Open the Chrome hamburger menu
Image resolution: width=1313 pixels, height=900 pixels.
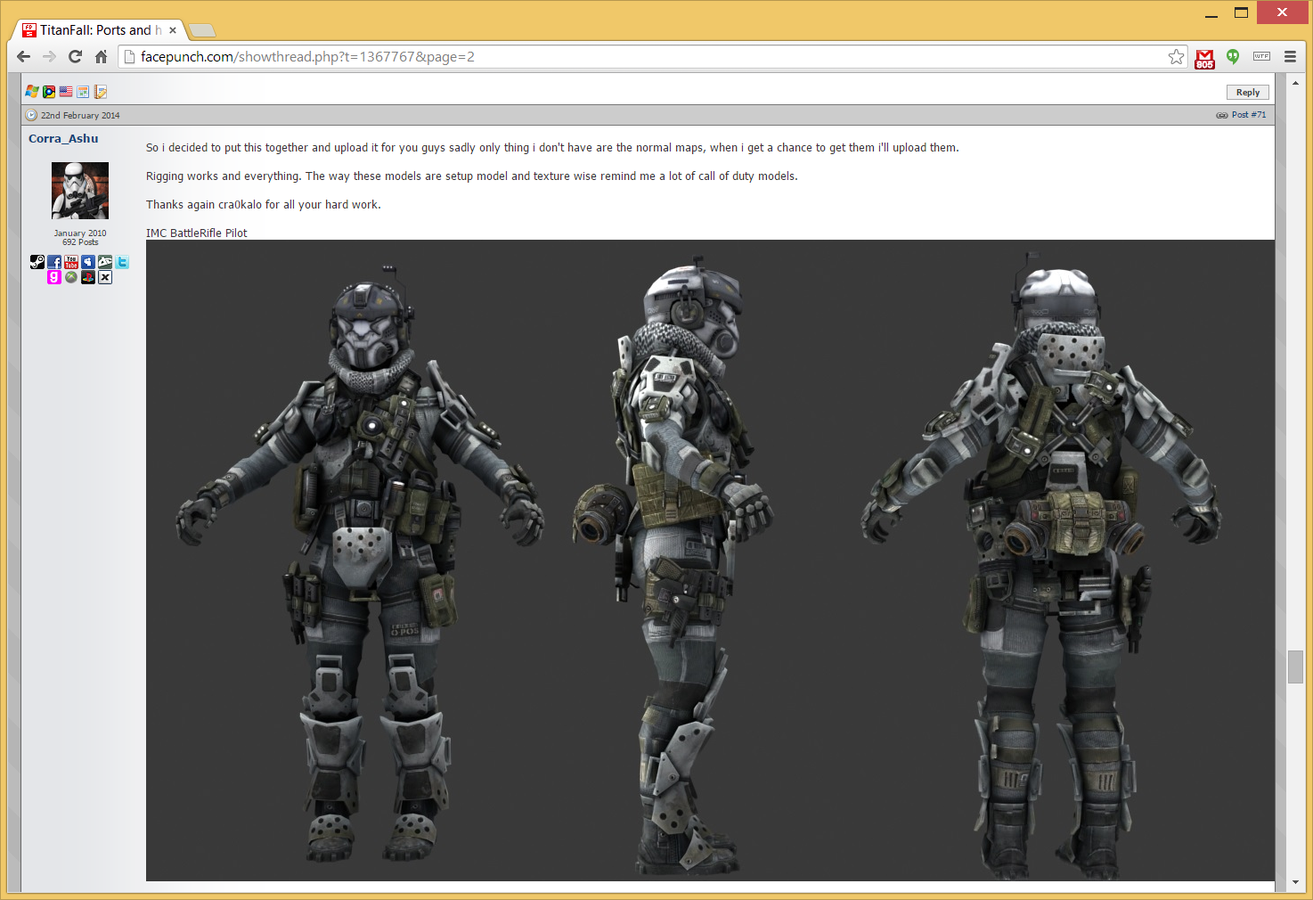[x=1290, y=57]
